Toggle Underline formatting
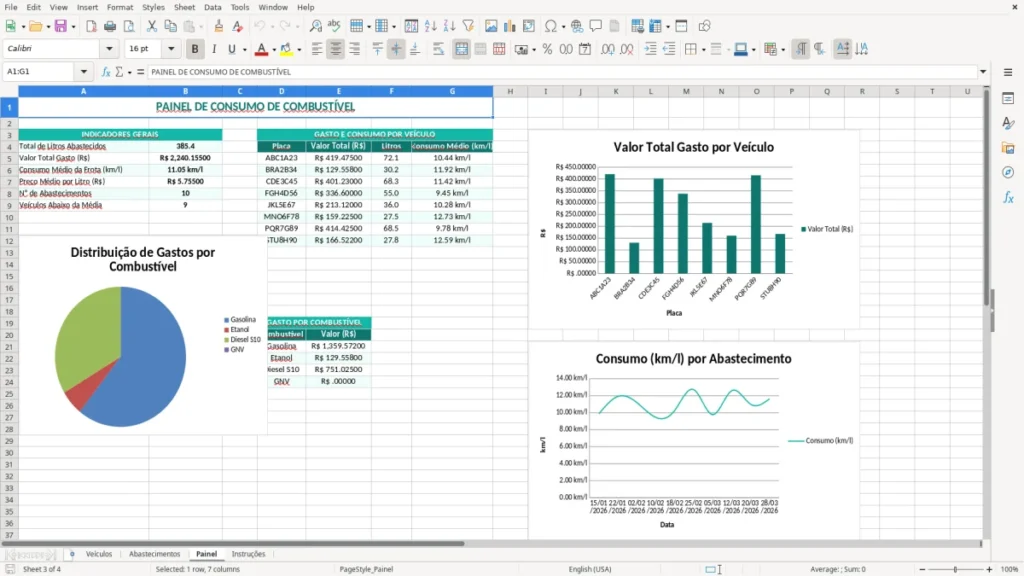Image resolution: width=1024 pixels, height=576 pixels. pyautogui.click(x=232, y=49)
